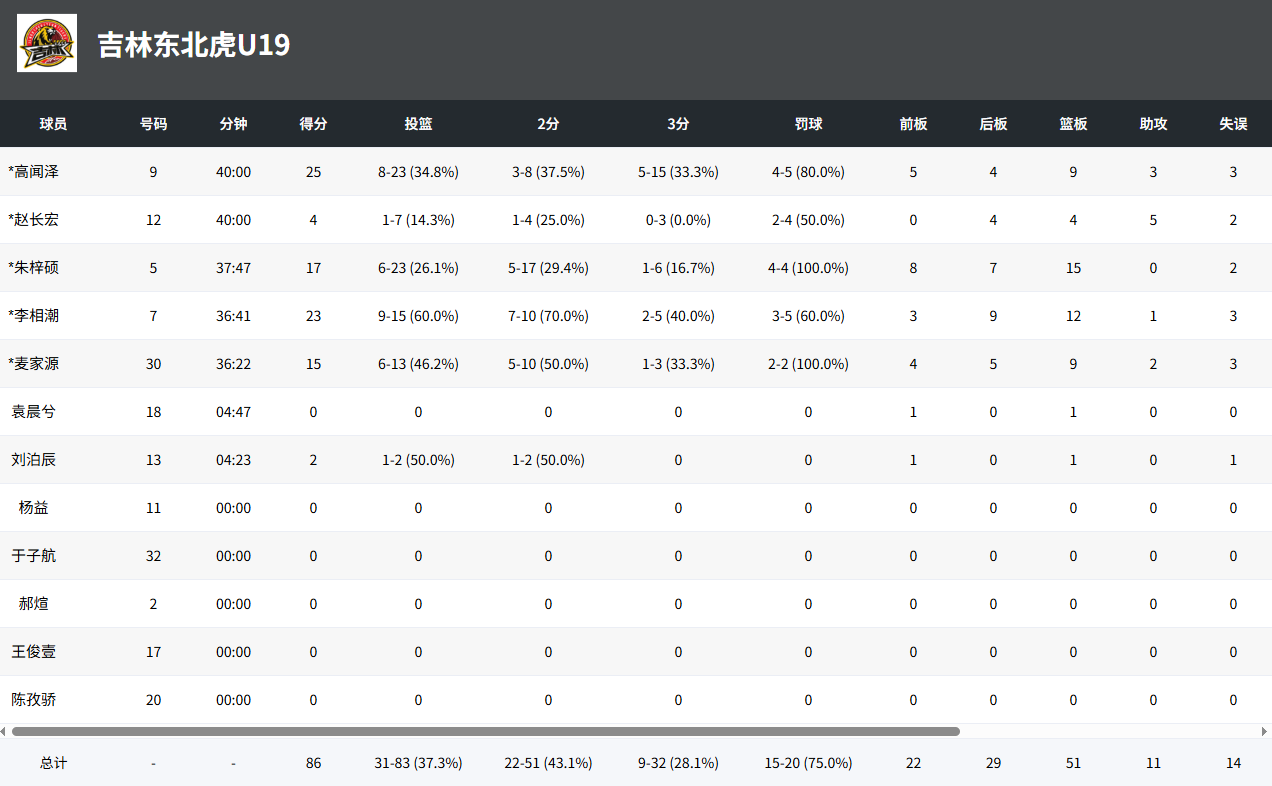Click the 吉林东北虎 team logo

click(47, 43)
